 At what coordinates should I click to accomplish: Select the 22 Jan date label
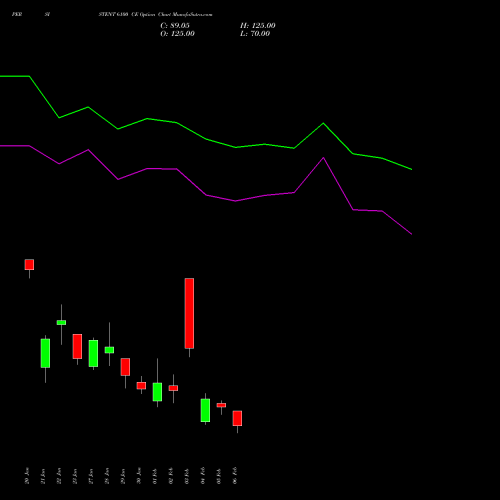59,476
